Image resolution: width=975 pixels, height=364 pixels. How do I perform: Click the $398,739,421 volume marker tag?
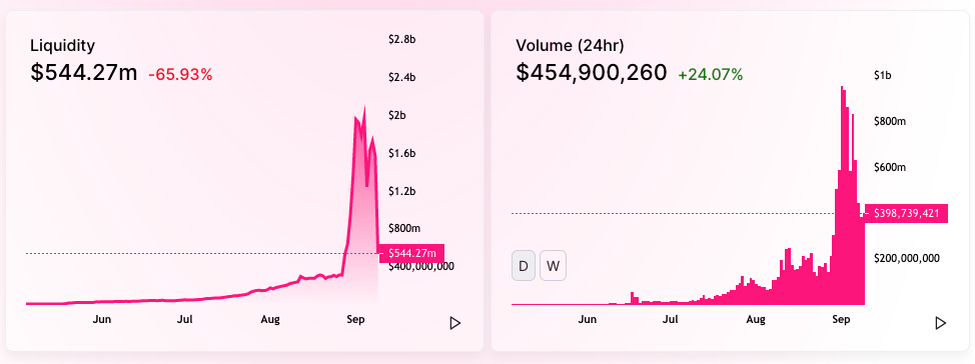(x=906, y=213)
